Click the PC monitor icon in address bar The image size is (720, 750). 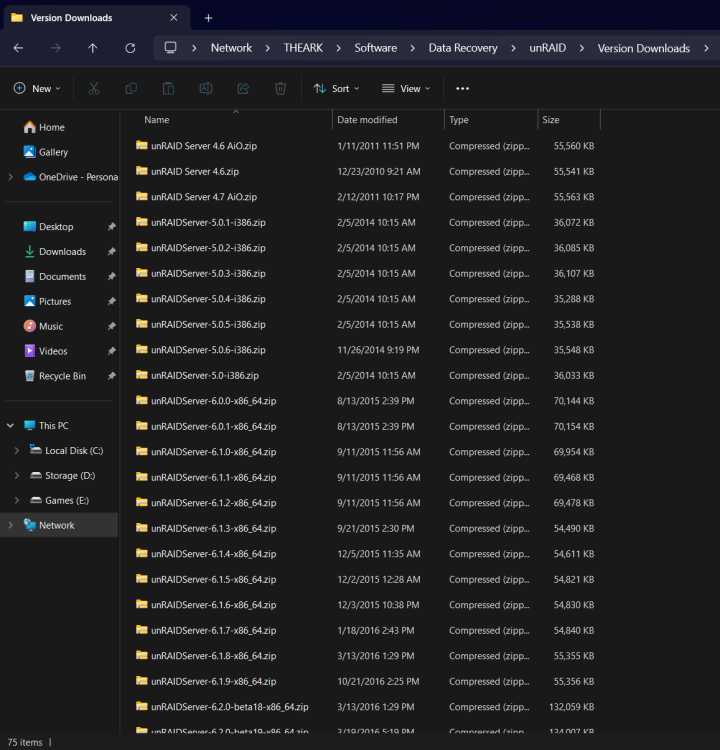[x=170, y=48]
